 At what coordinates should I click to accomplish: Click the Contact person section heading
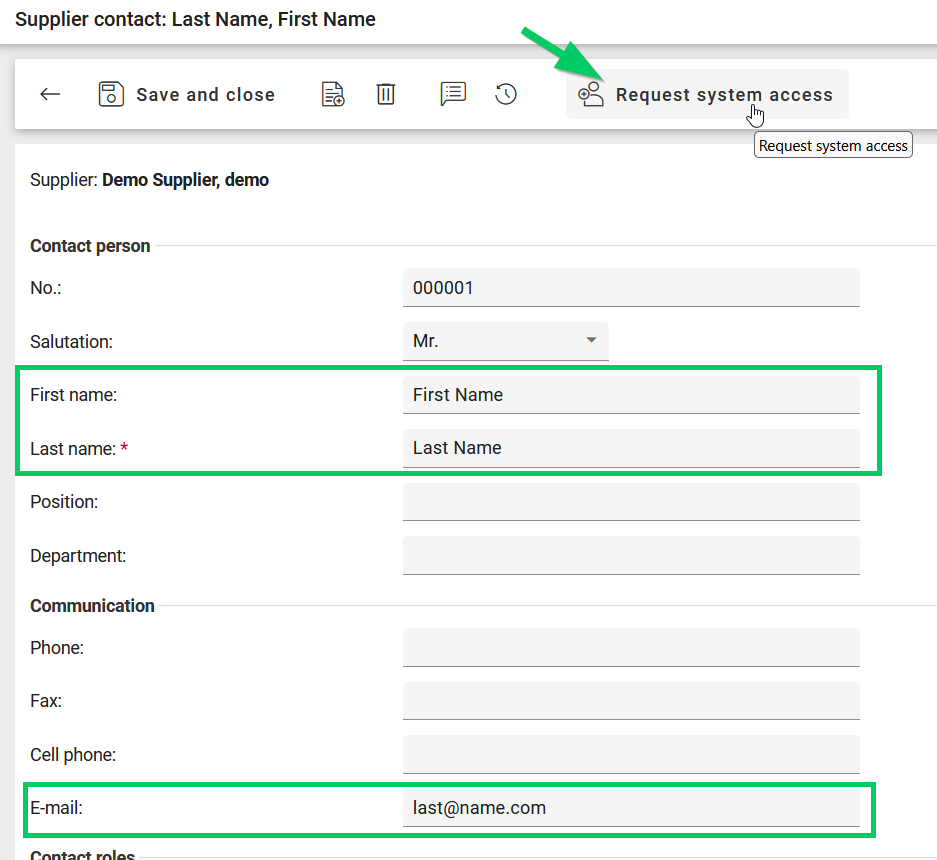(90, 246)
